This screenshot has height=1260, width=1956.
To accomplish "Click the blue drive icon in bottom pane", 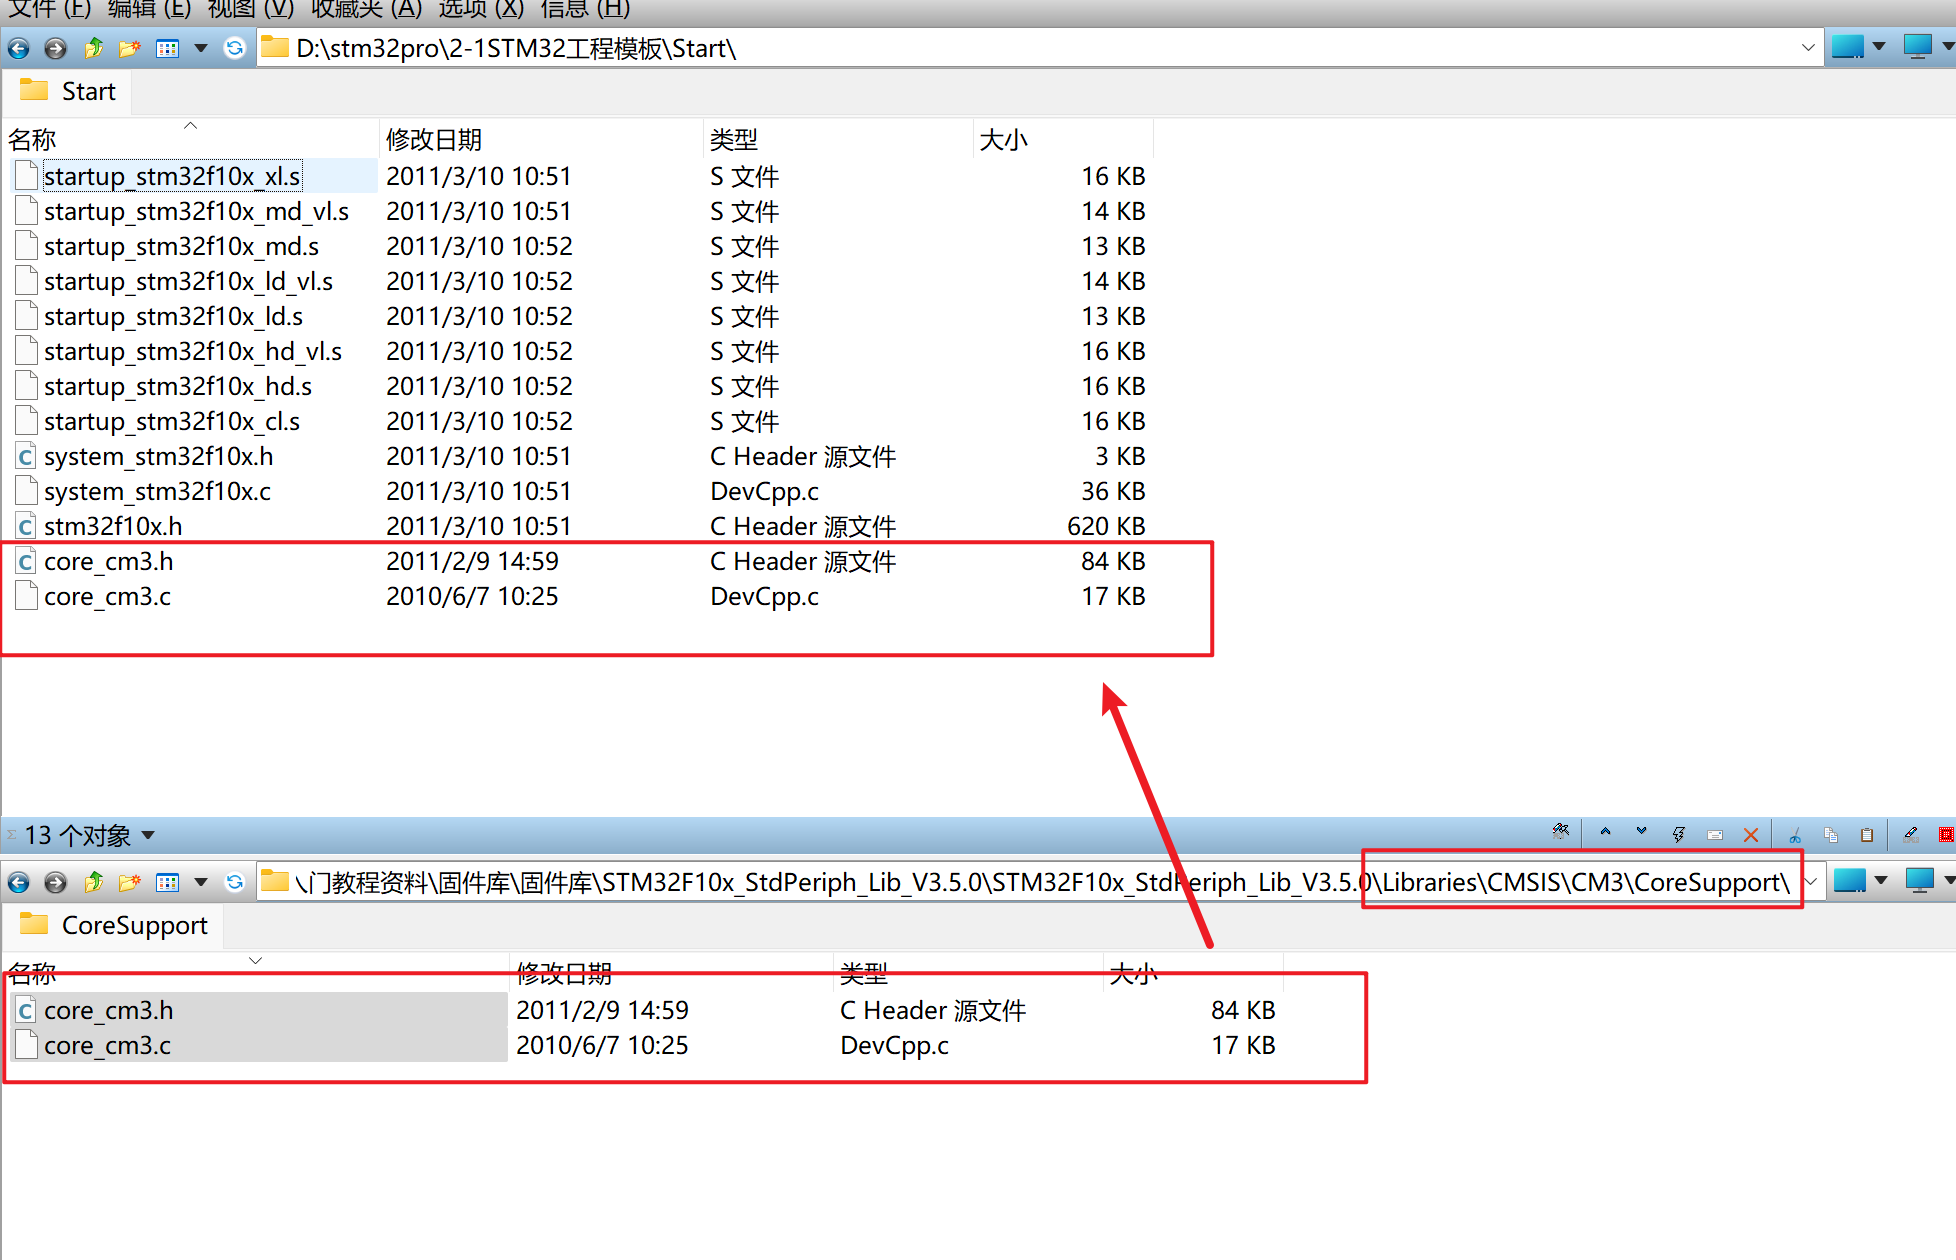I will (1849, 881).
